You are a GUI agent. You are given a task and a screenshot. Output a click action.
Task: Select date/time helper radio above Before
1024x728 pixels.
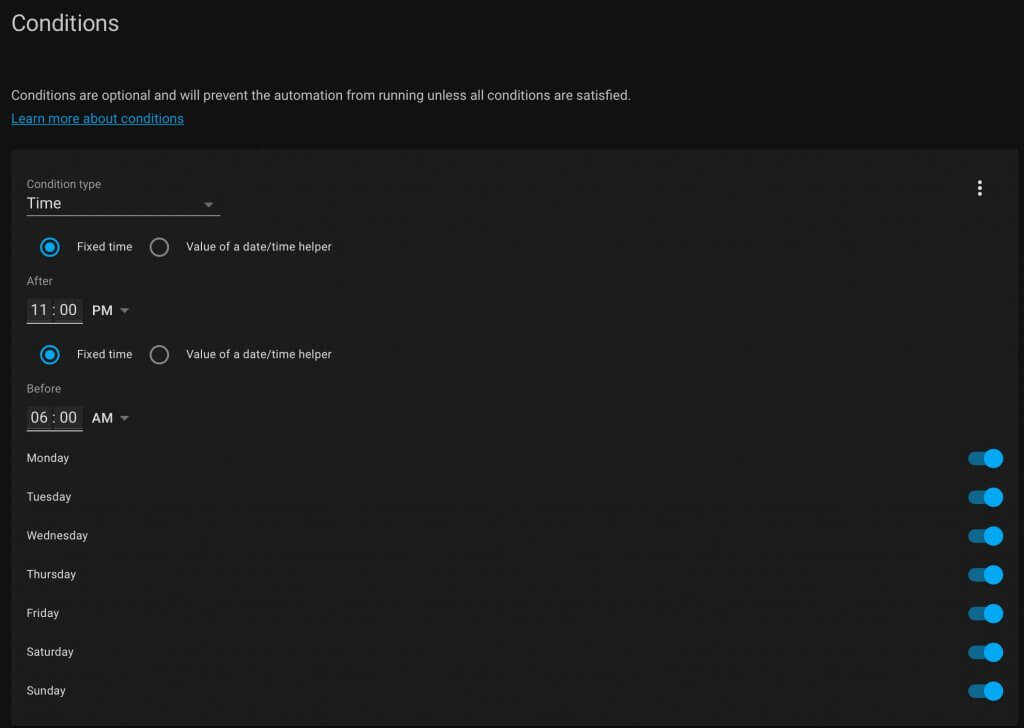point(159,355)
